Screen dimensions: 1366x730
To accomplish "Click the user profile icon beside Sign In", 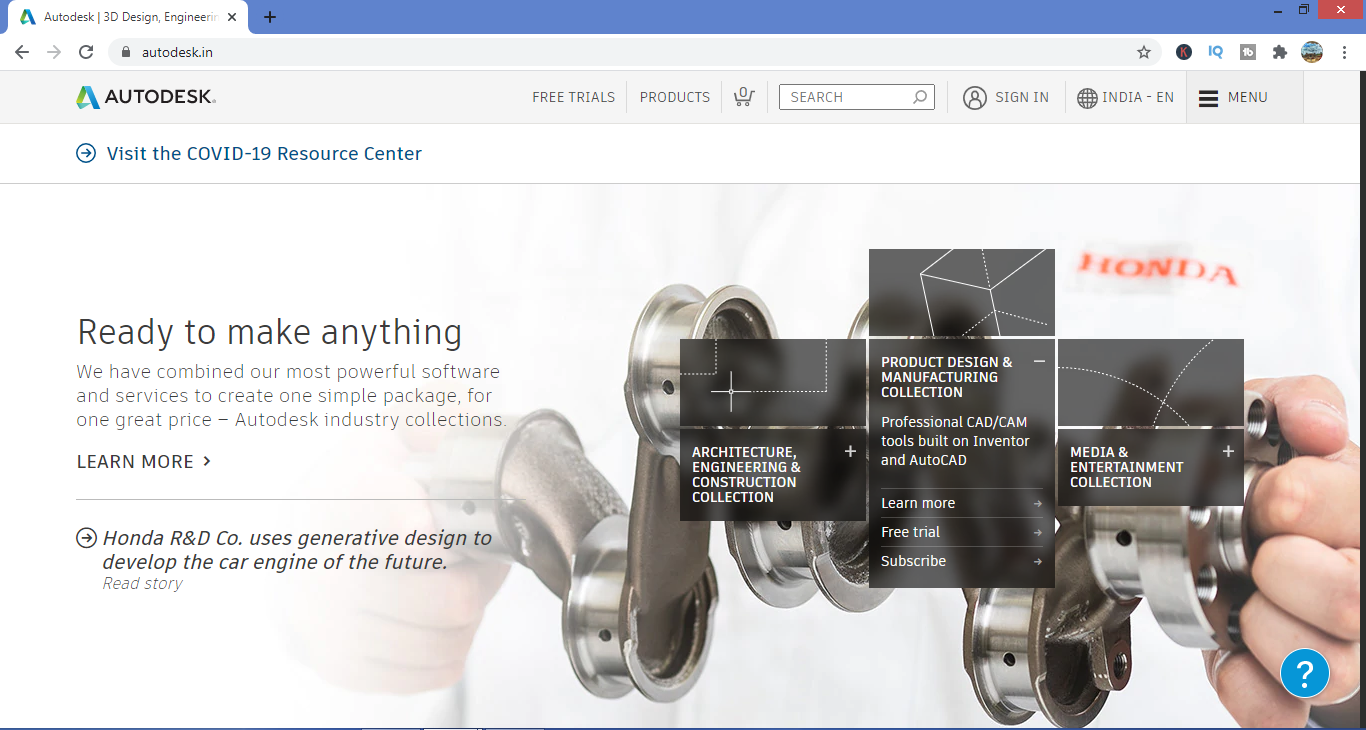I will coord(975,97).
